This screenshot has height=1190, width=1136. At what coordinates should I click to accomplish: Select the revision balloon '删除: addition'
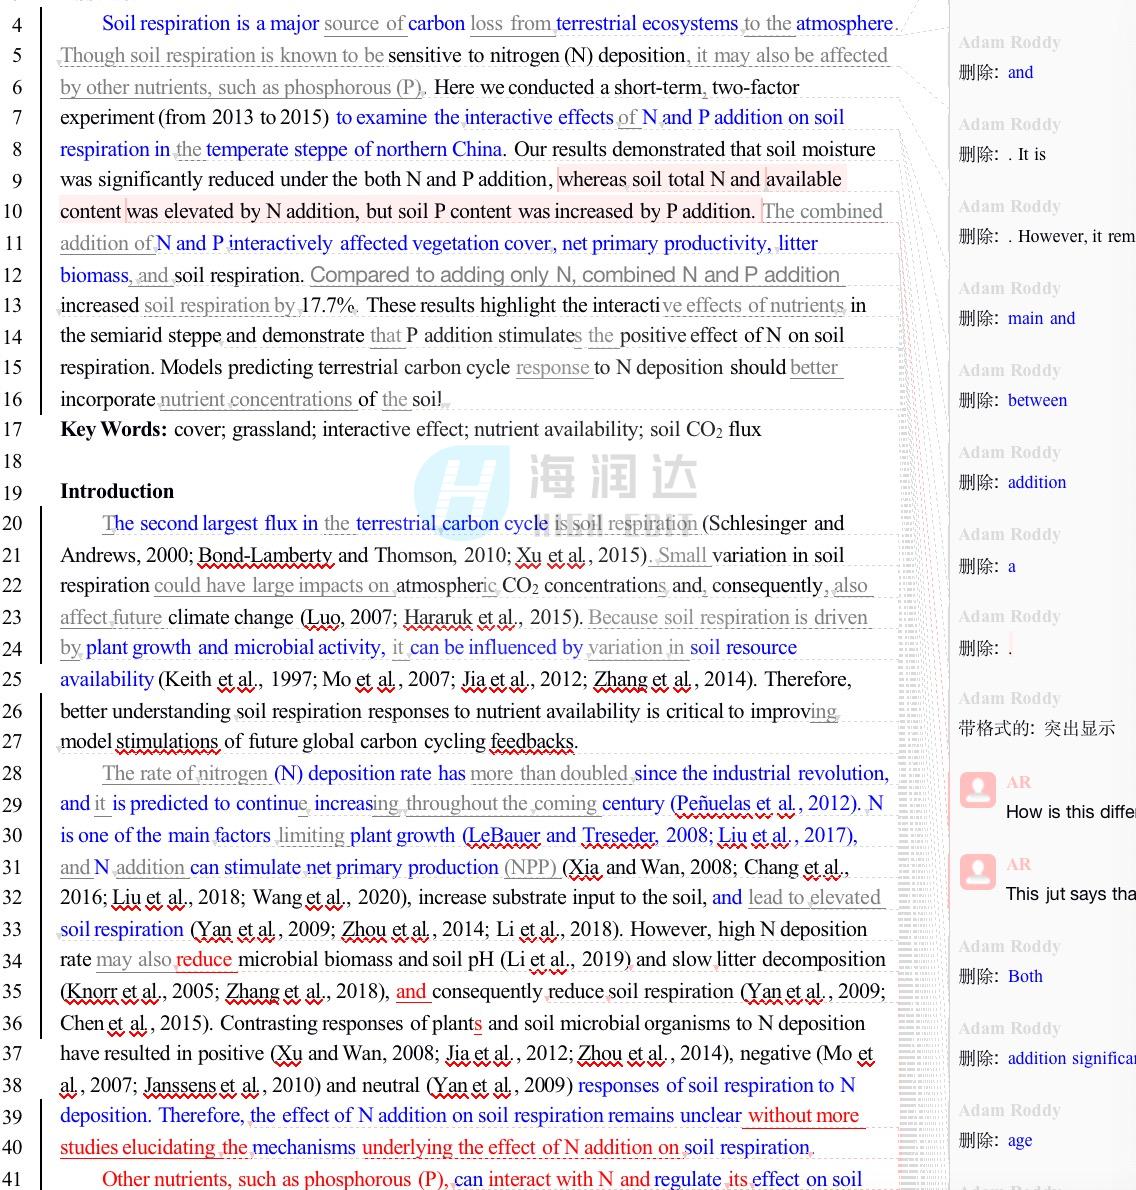coord(1012,483)
